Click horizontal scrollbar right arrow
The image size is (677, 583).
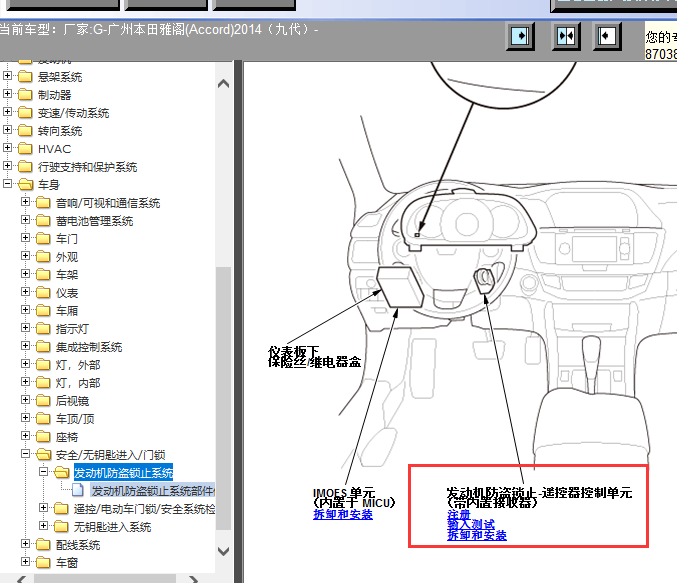click(193, 579)
